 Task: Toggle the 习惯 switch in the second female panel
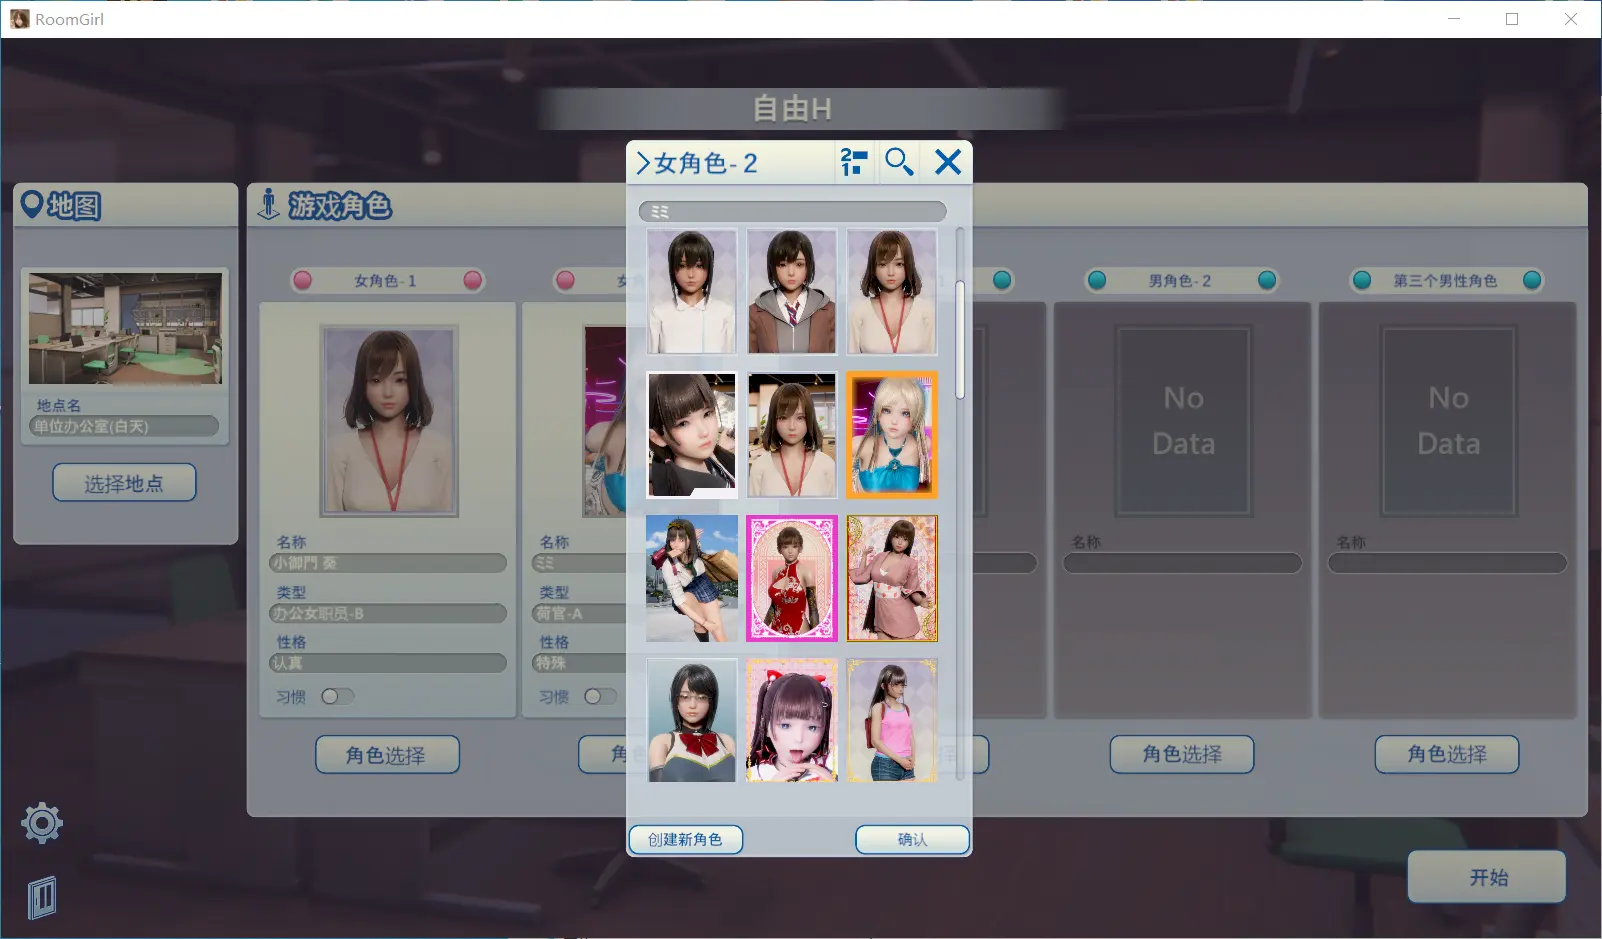(602, 696)
